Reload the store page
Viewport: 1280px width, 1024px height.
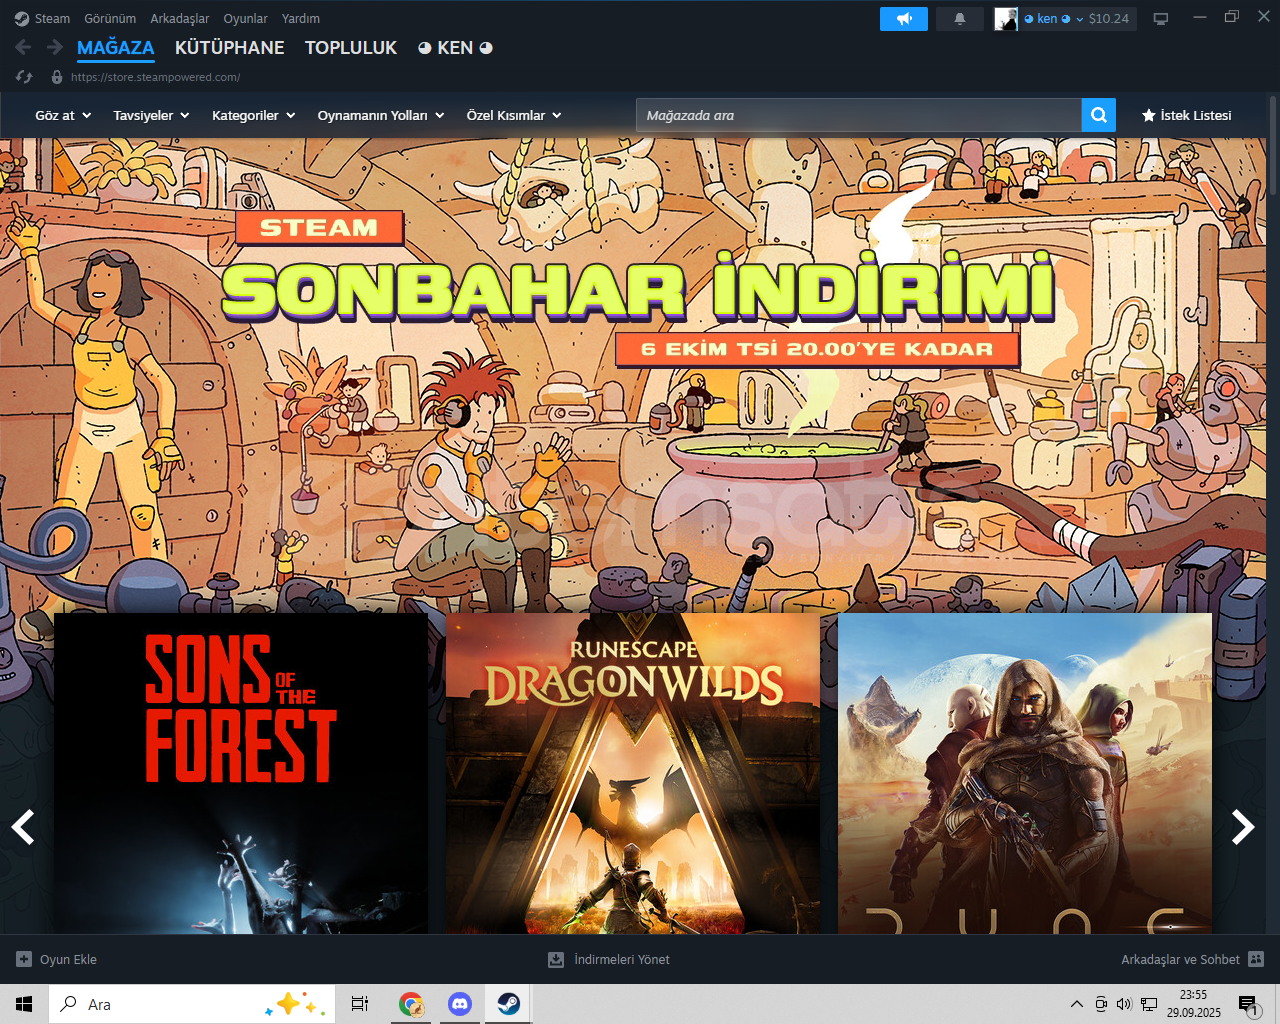click(x=25, y=77)
